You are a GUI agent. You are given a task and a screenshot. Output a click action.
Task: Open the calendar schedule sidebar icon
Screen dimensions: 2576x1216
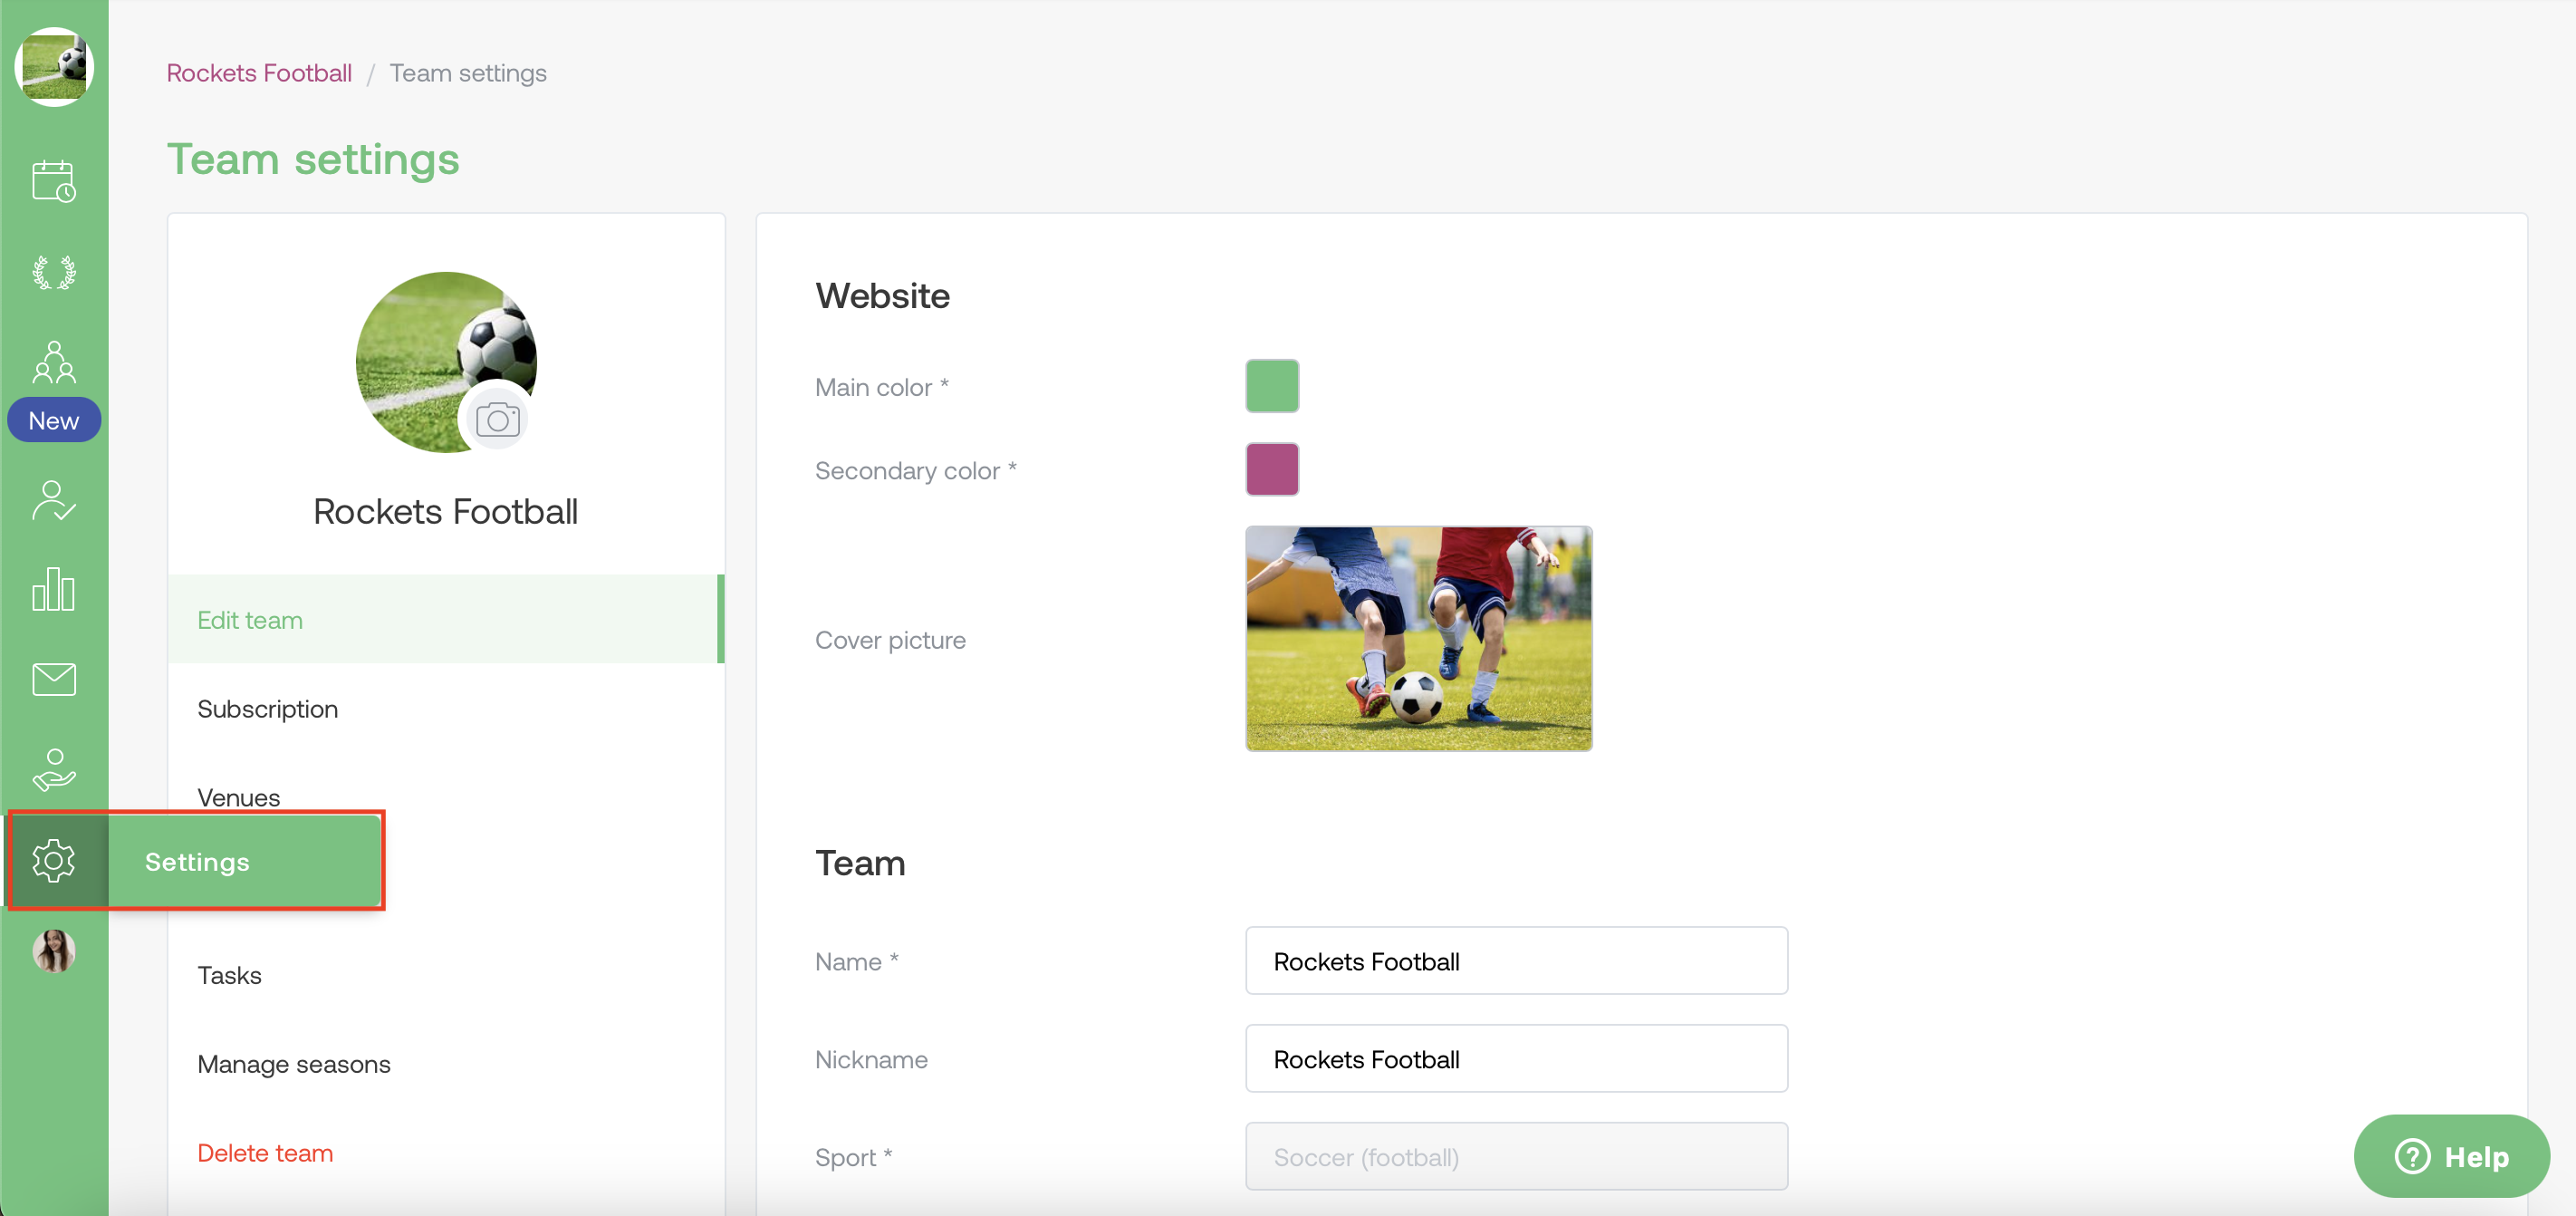tap(54, 182)
